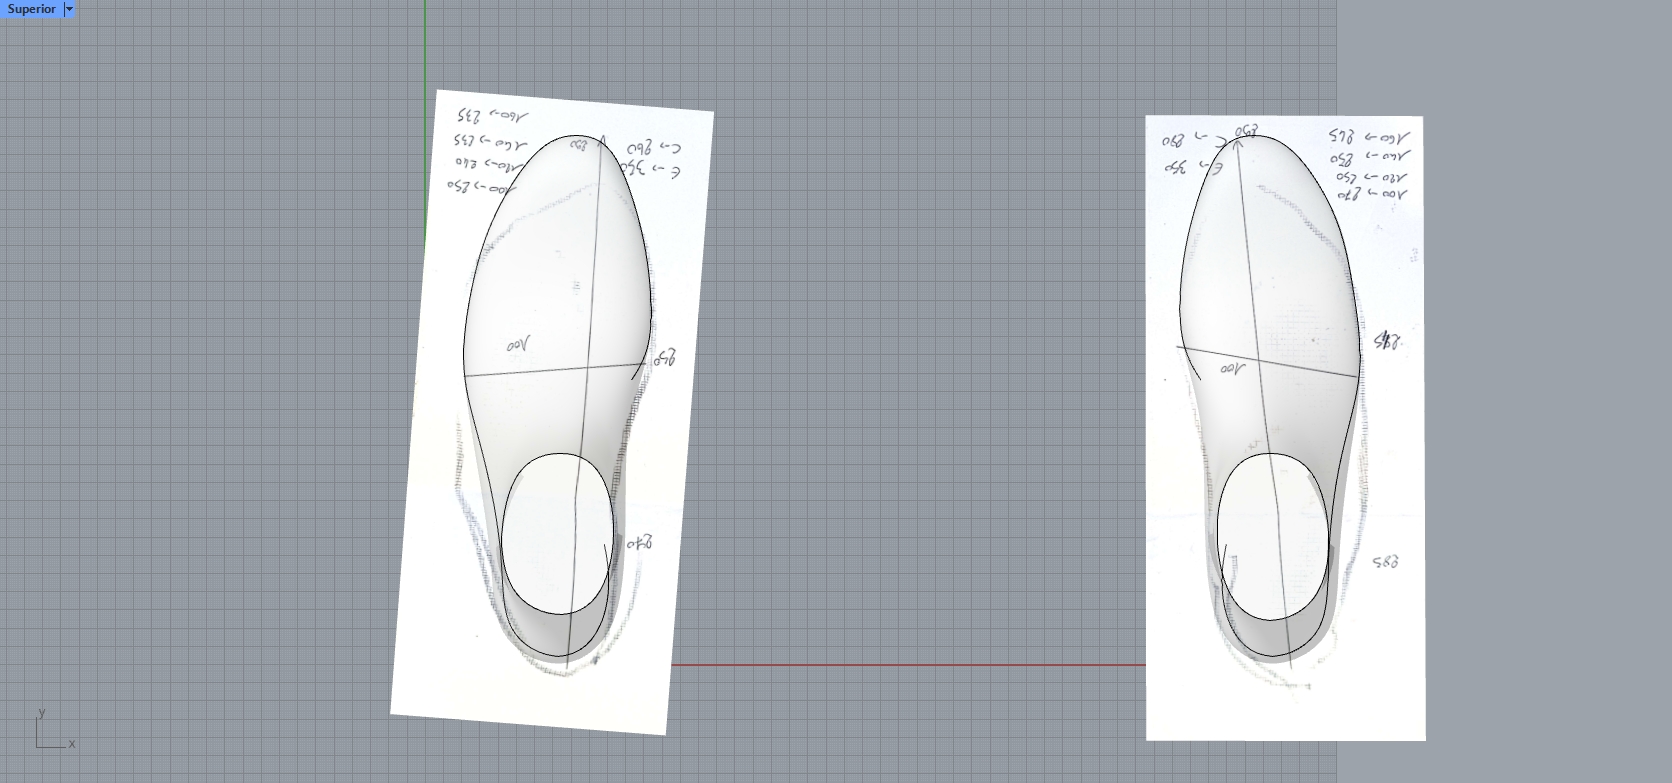The image size is (1672, 783).
Task: Click the handwritten 100 on right sole
Action: click(1233, 369)
